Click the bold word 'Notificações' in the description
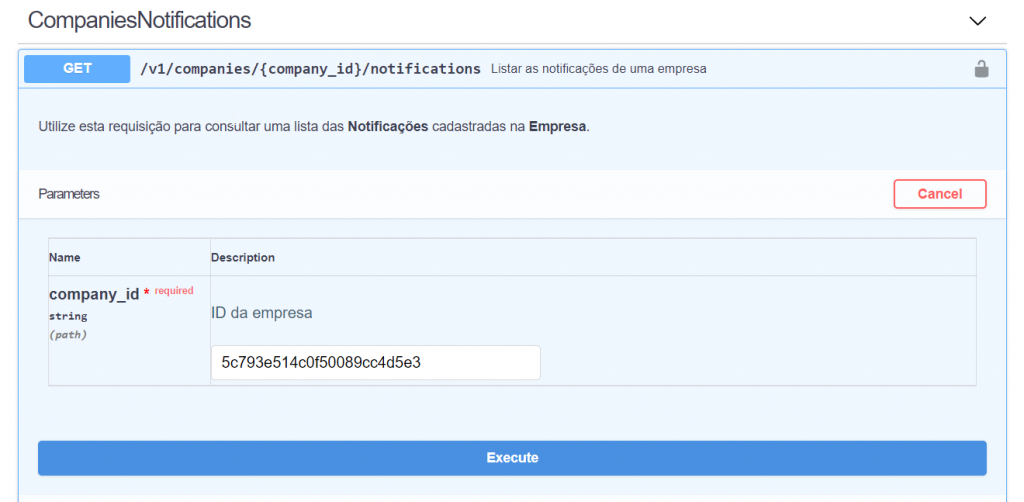Image resolution: width=1024 pixels, height=502 pixels. tap(388, 127)
